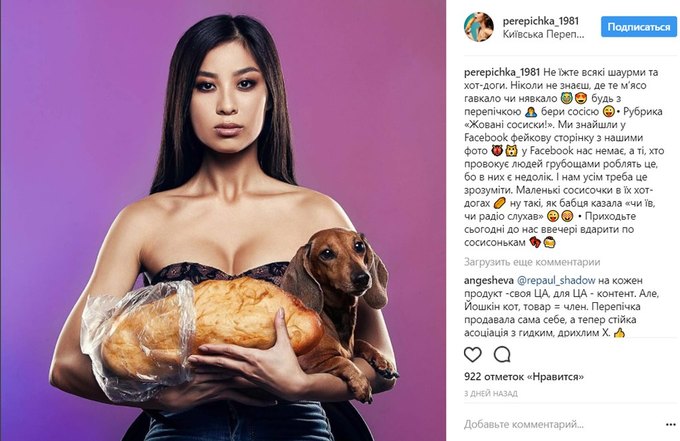Click the beer mug emoji in the caption
This screenshot has width=680, height=441.
[549, 242]
